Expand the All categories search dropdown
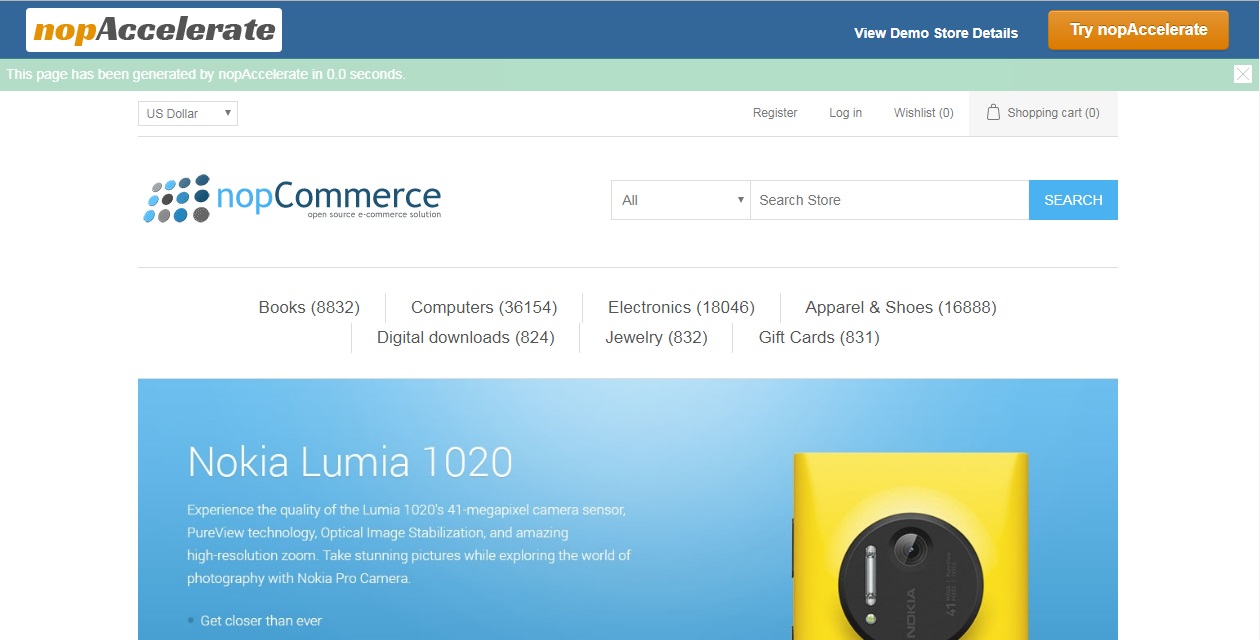Viewport: 1260px width, 640px height. (x=681, y=200)
